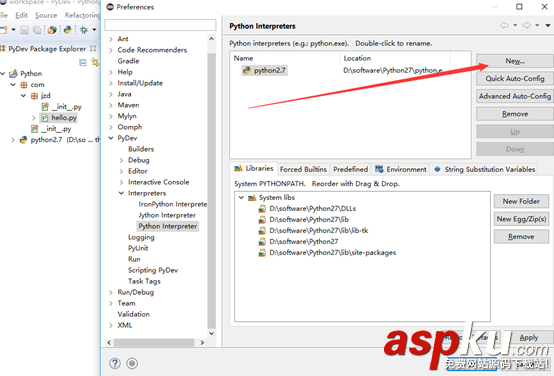Screen dimensions: 554x376
Task: Click the forward navigation arrow icon
Action: pyautogui.click(x=526, y=25)
